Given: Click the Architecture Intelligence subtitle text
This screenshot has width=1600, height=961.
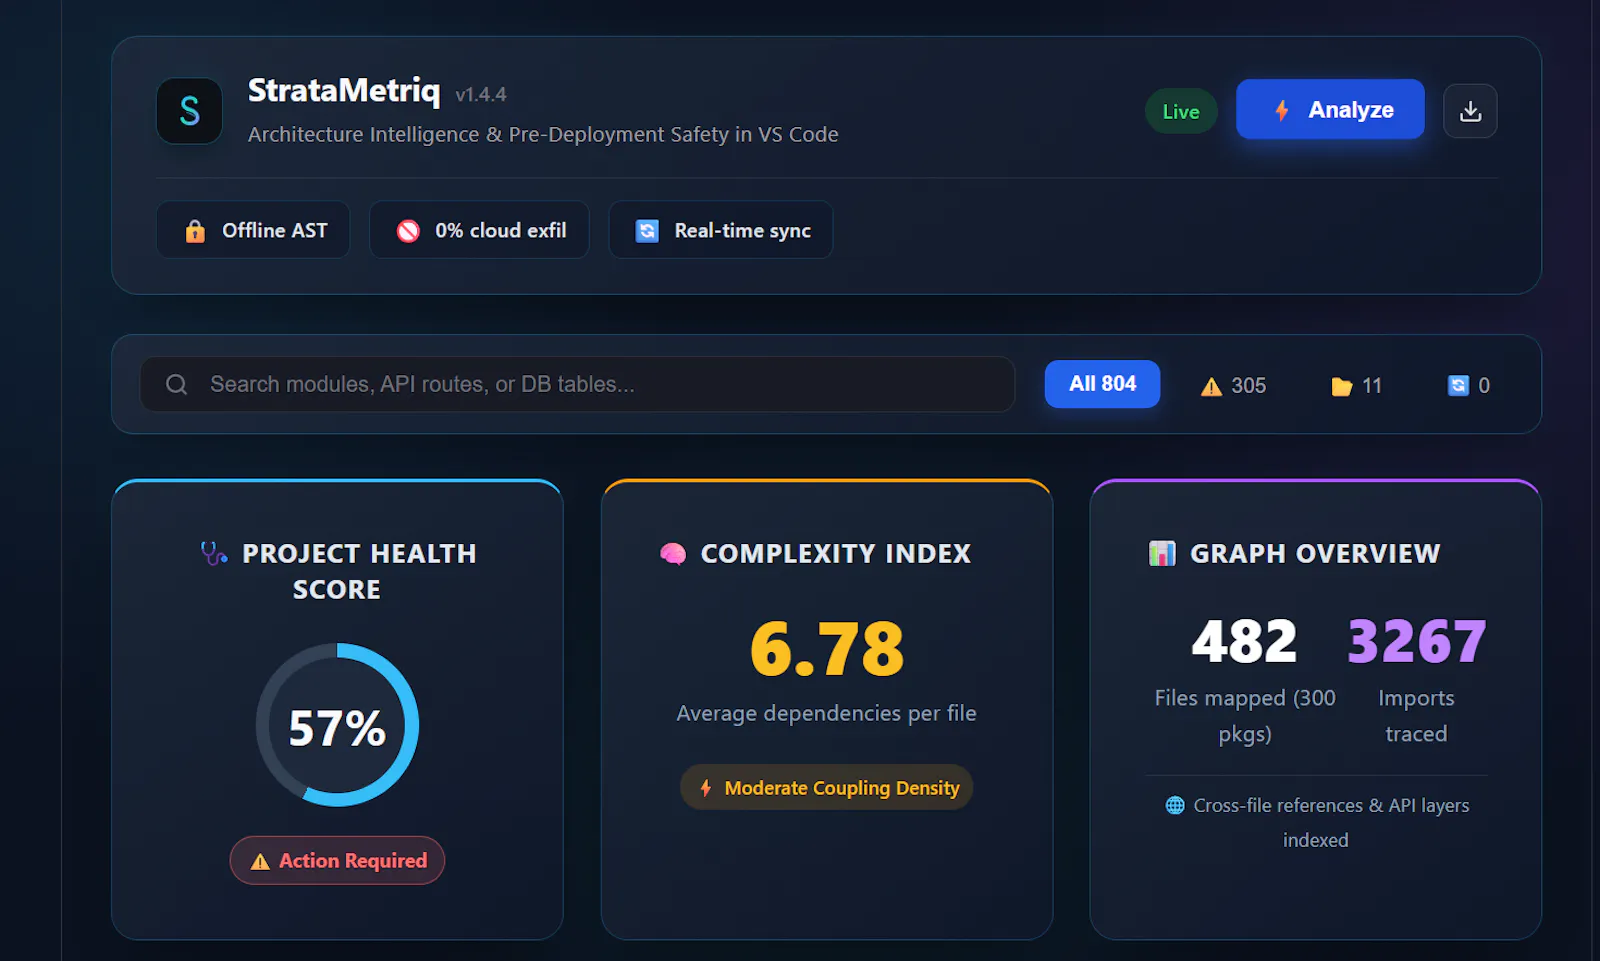Looking at the screenshot, I should point(543,134).
